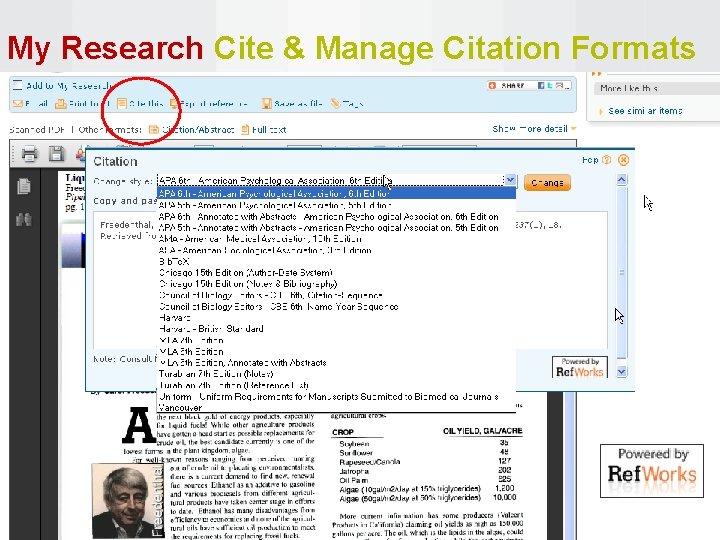Open the Full text format link
The width and height of the screenshot is (720, 540).
coord(264,130)
